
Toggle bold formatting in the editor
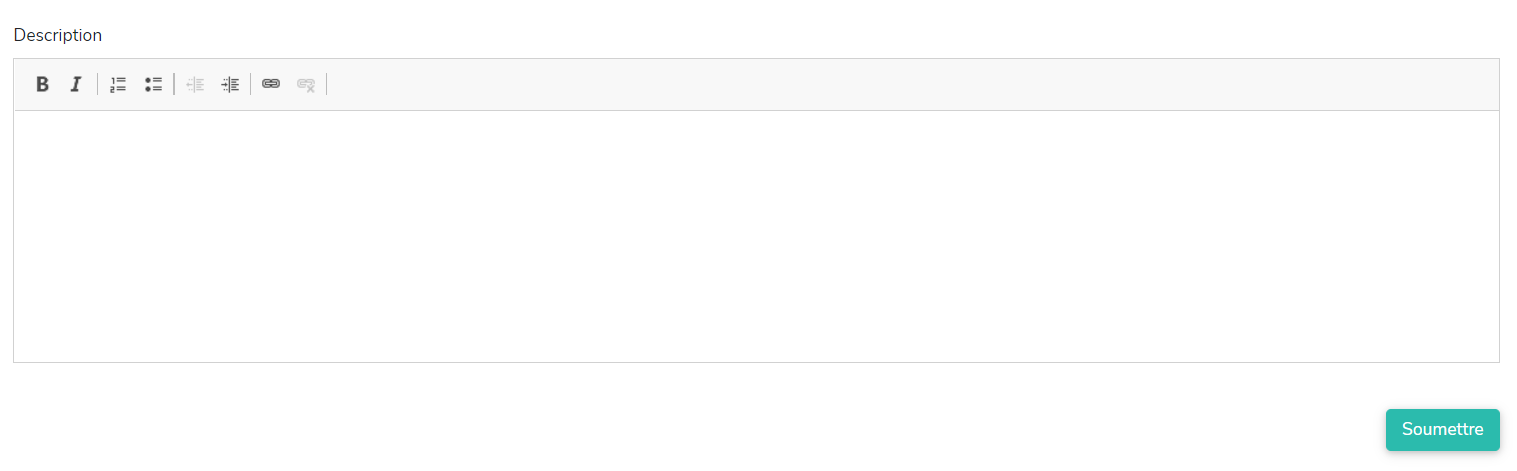tap(42, 84)
